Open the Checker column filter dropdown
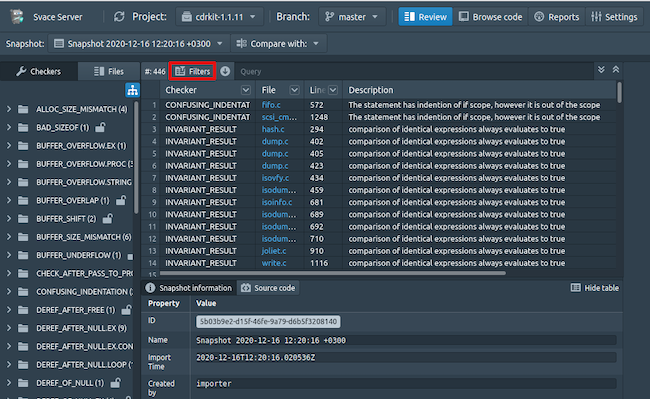650x399 pixels. coord(246,90)
